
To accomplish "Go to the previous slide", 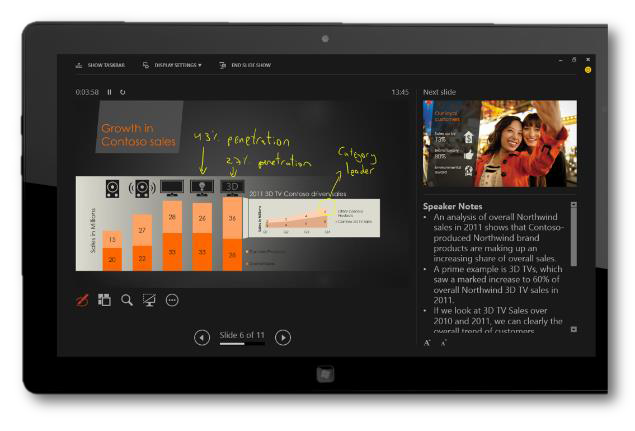I will pos(202,337).
